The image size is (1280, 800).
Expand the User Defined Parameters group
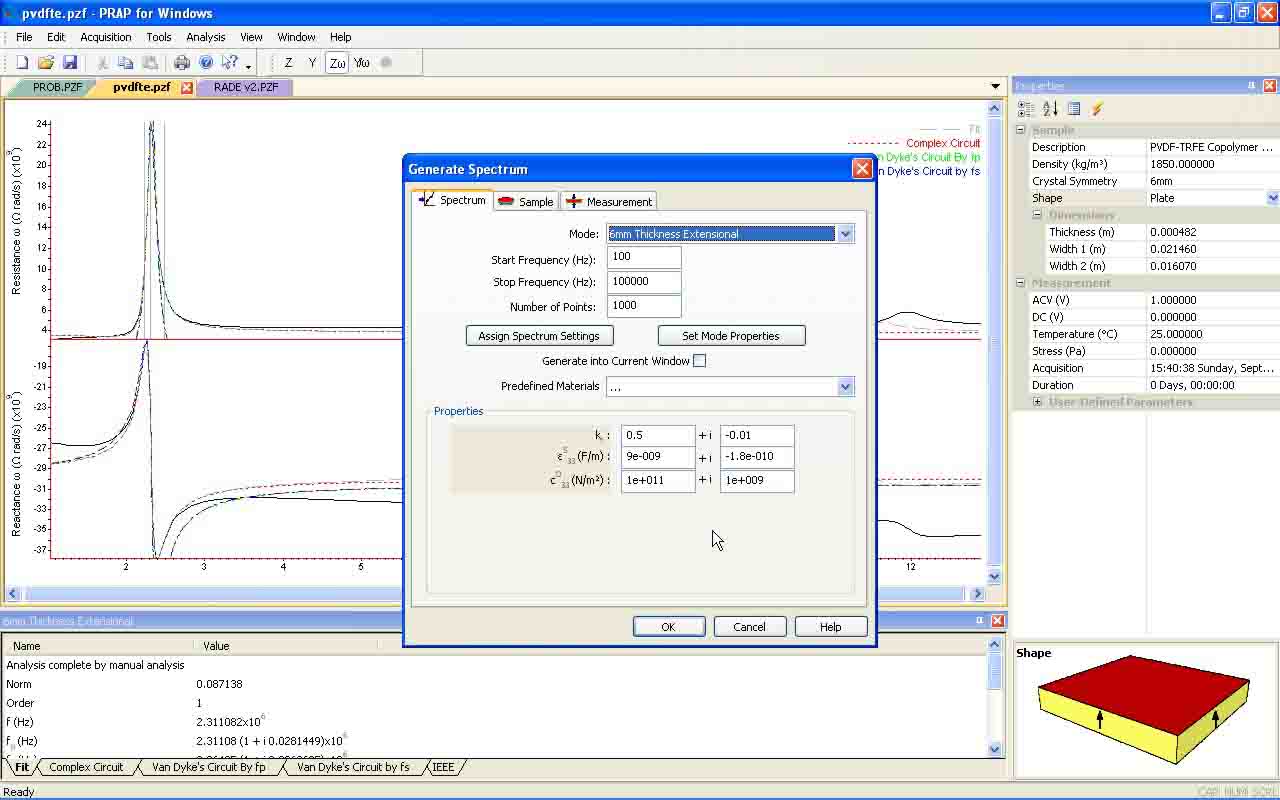[x=1037, y=402]
